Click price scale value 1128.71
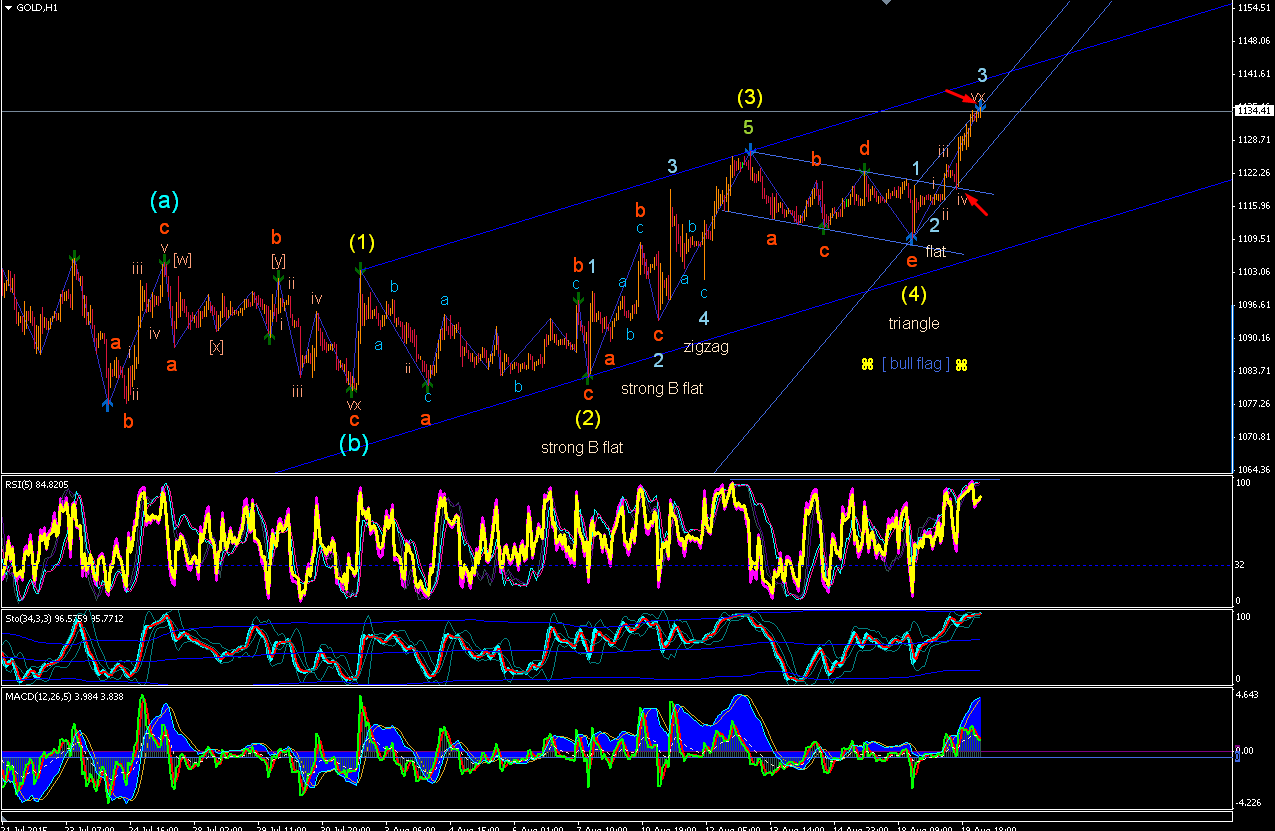1275x831 pixels. tap(1253, 140)
